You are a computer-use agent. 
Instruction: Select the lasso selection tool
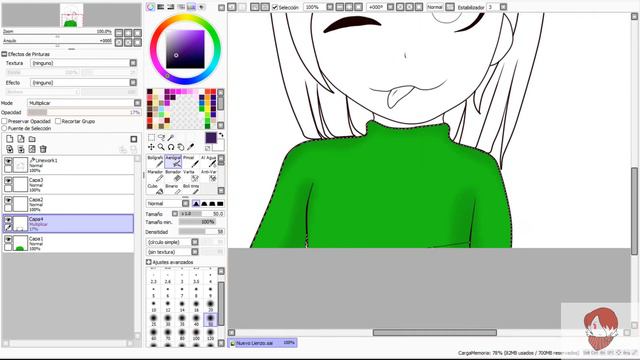click(161, 138)
